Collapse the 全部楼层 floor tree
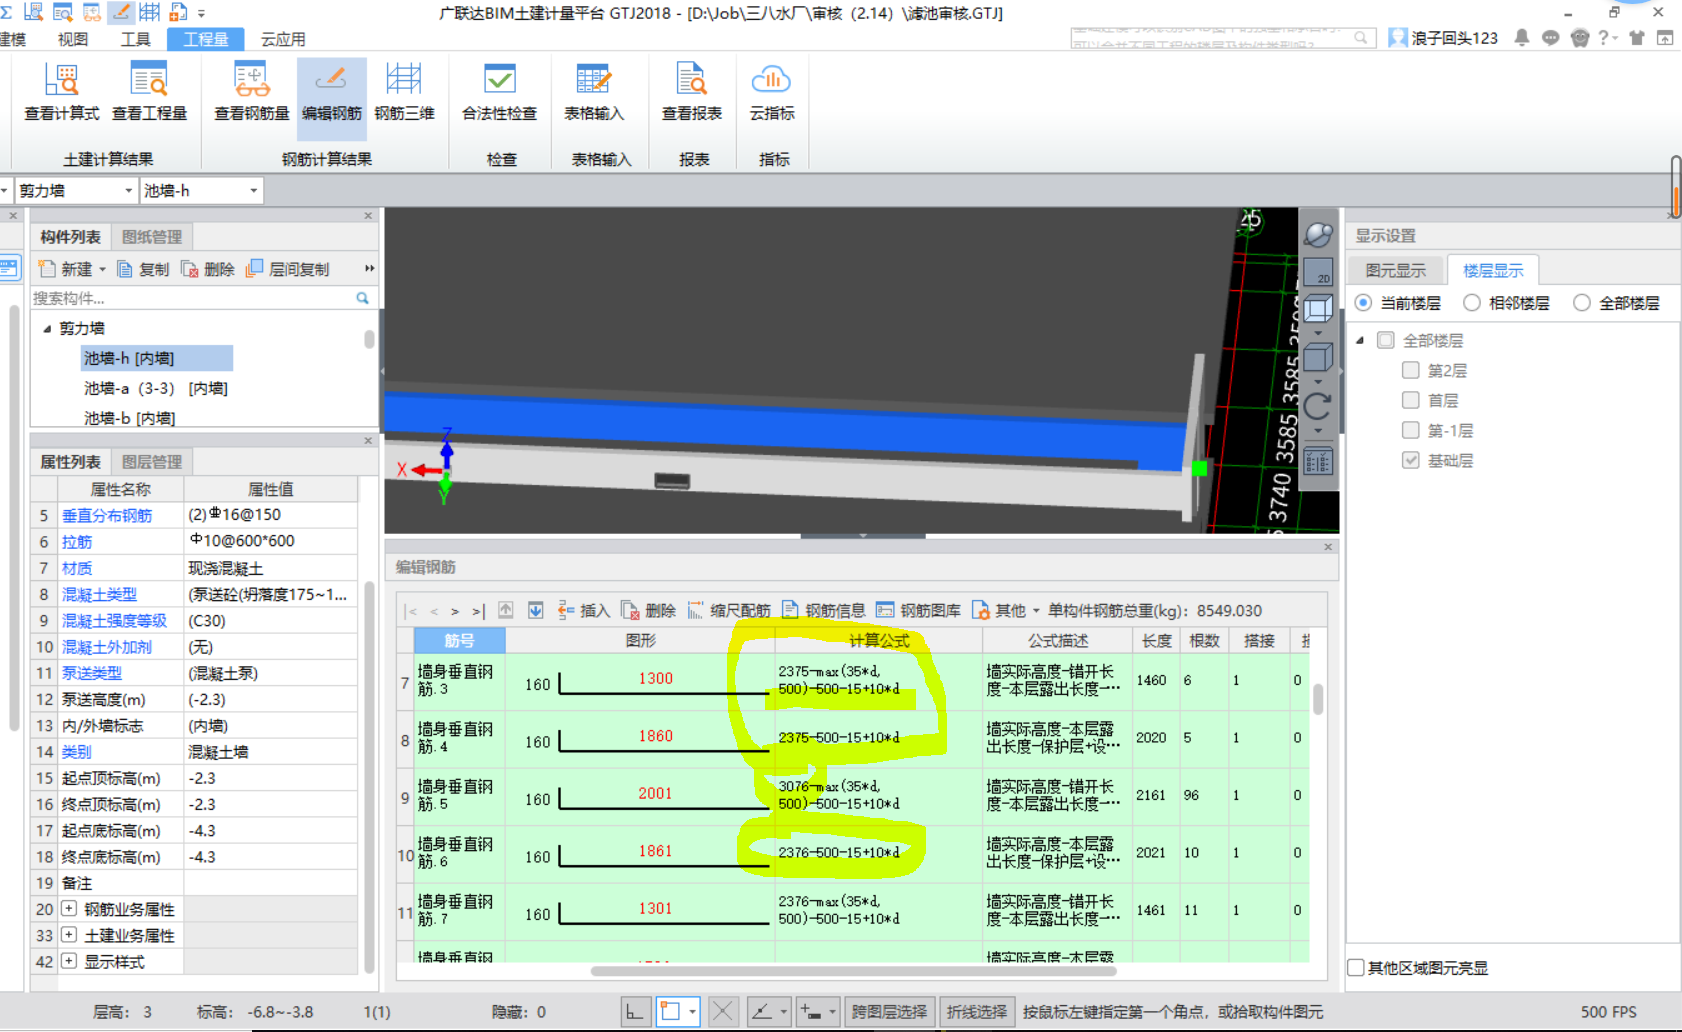 [1360, 340]
